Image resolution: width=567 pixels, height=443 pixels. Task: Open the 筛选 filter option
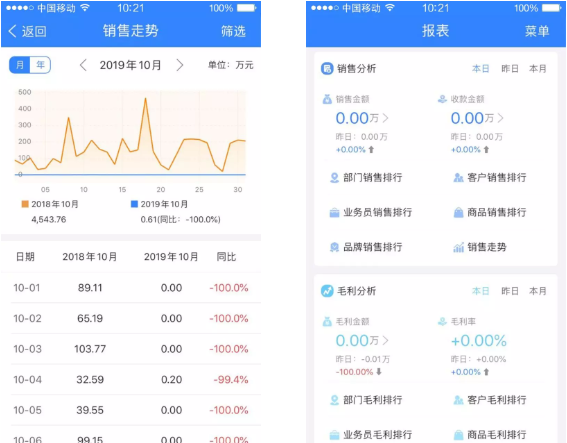tap(233, 31)
